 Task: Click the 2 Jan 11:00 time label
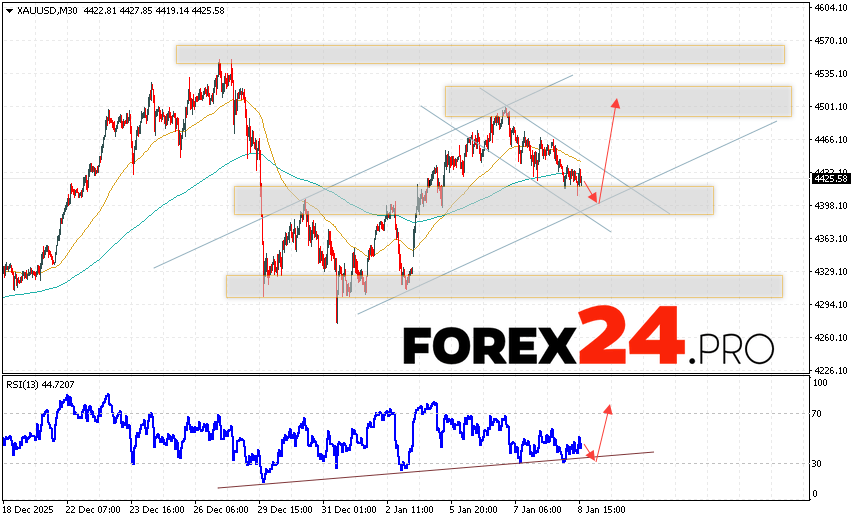(410, 510)
